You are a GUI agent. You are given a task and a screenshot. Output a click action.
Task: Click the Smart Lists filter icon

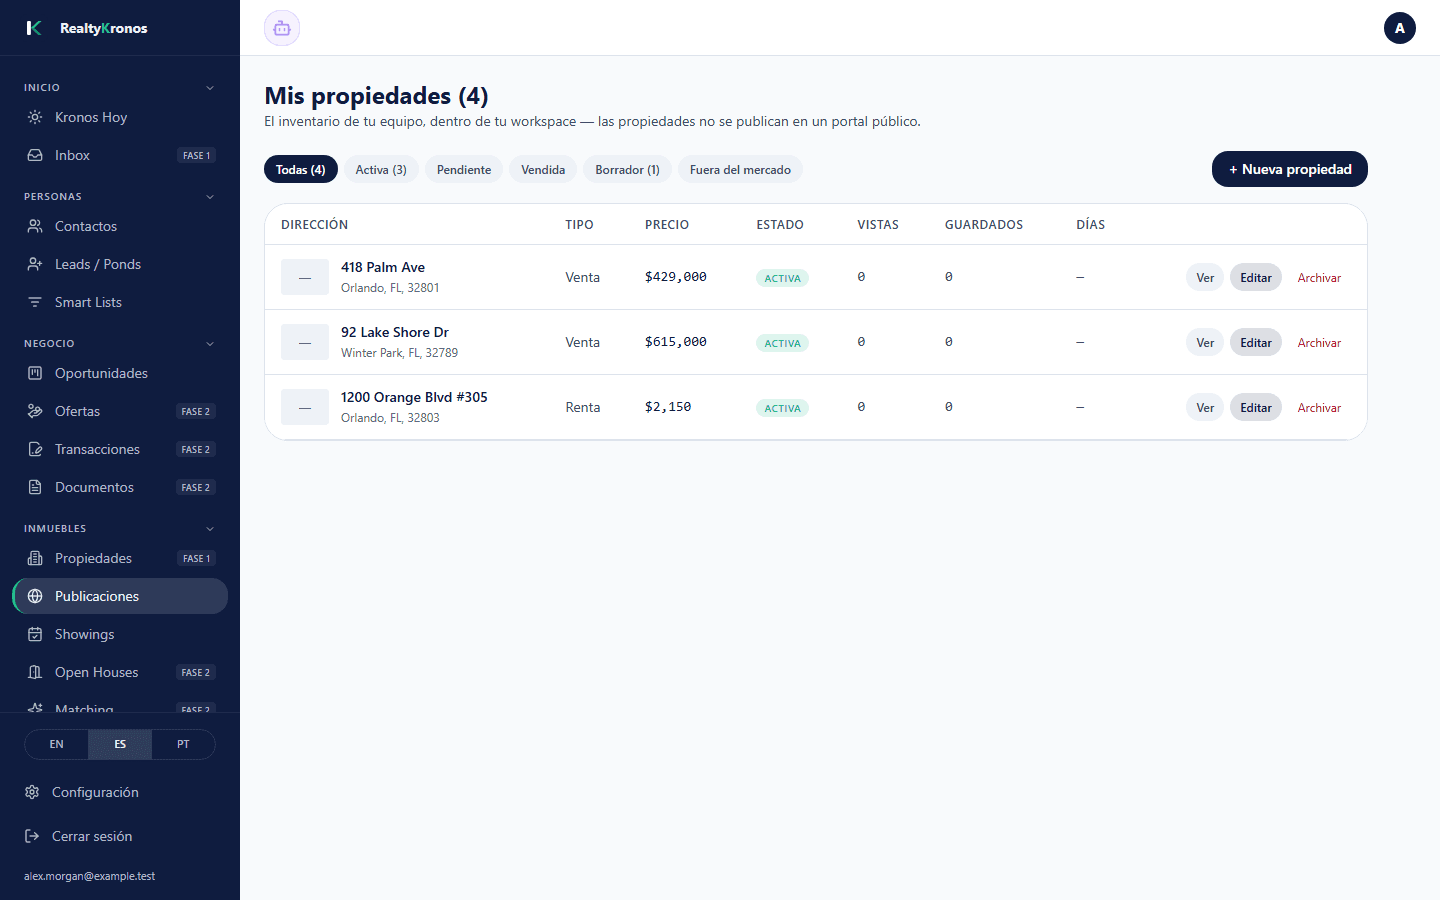pyautogui.click(x=35, y=302)
